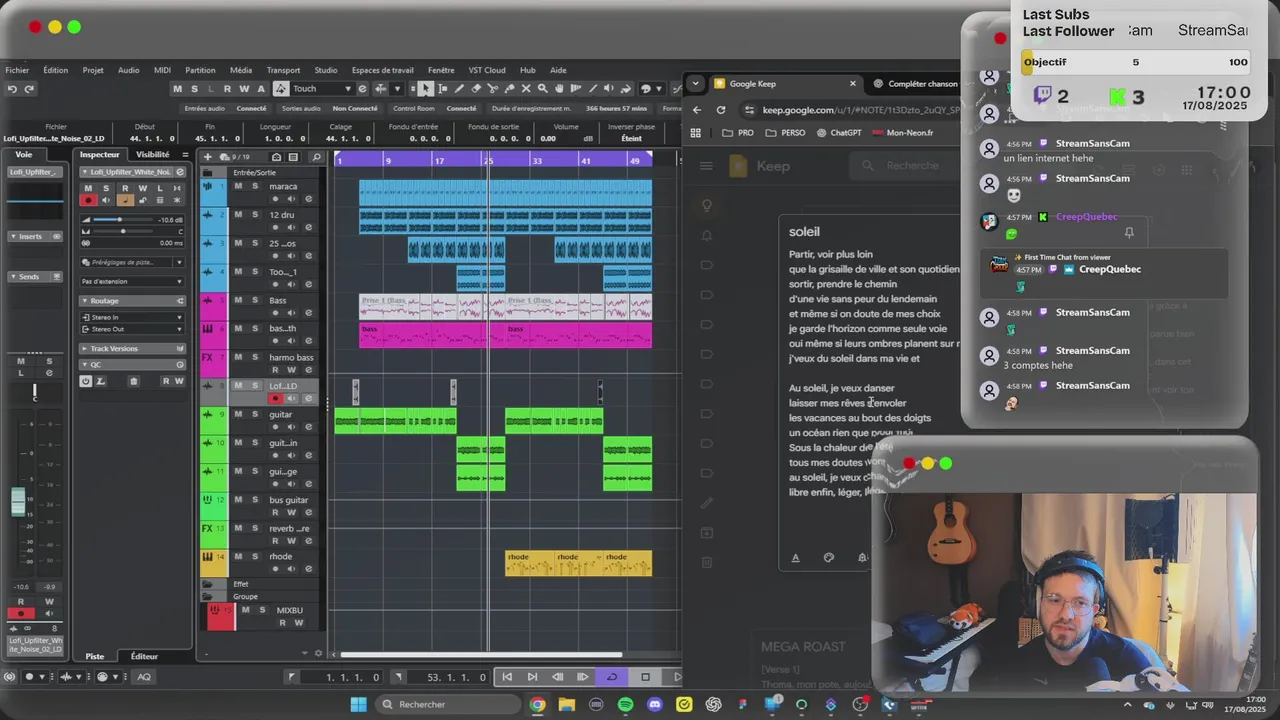Click the transport Forward button
Screen dimensions: 1280x720
(583, 677)
